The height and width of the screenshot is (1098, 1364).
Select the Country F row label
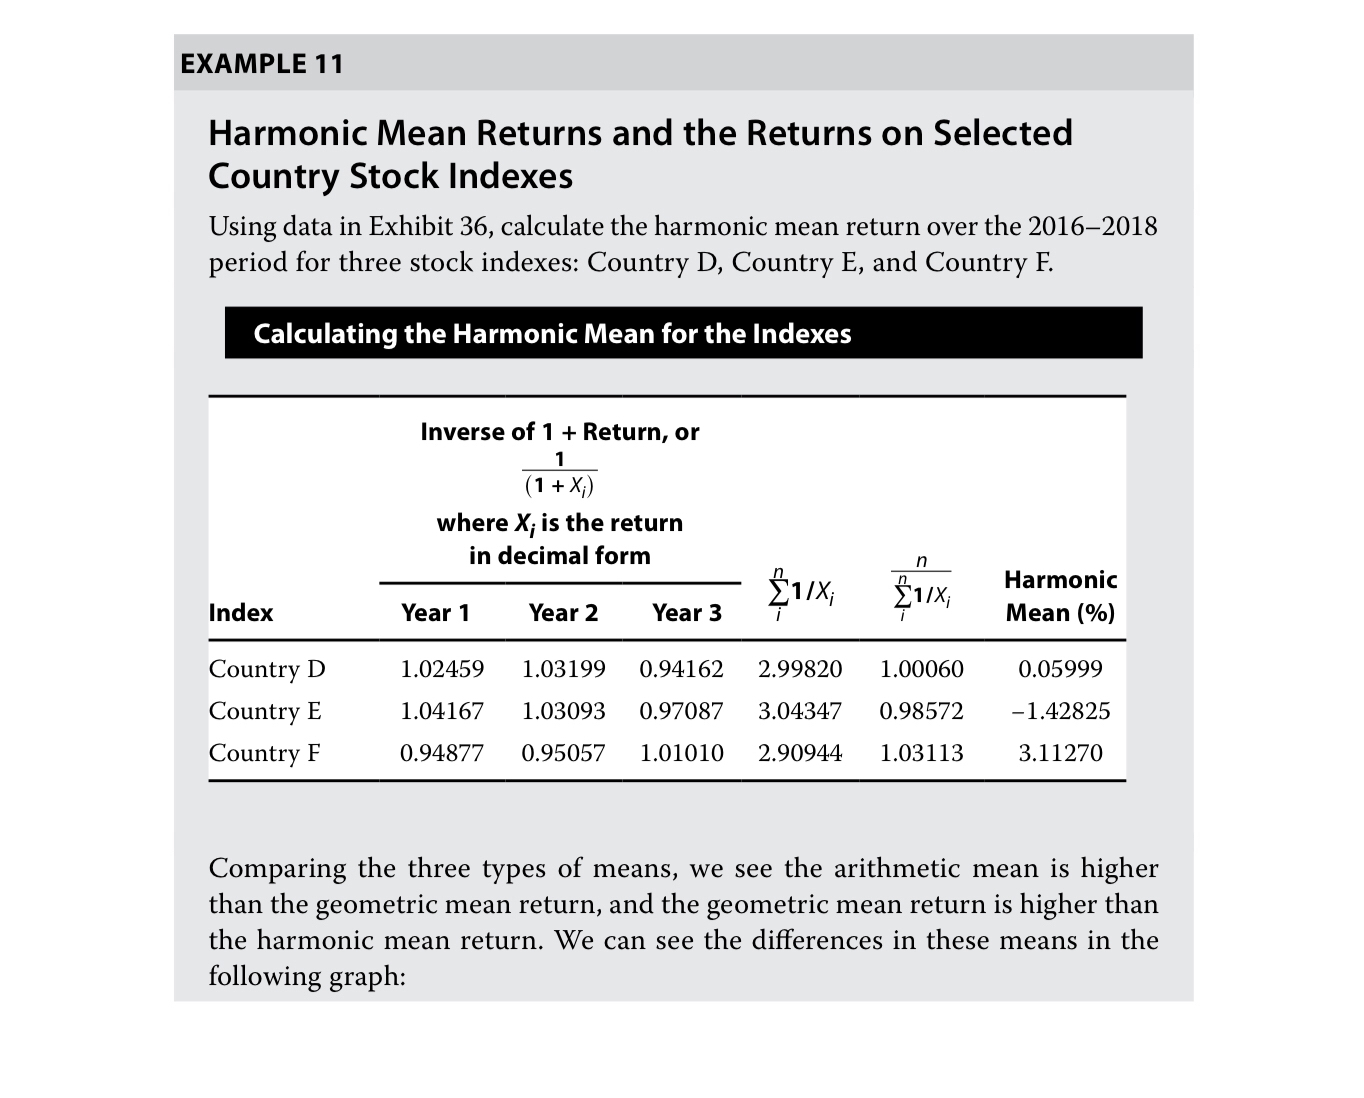point(264,753)
